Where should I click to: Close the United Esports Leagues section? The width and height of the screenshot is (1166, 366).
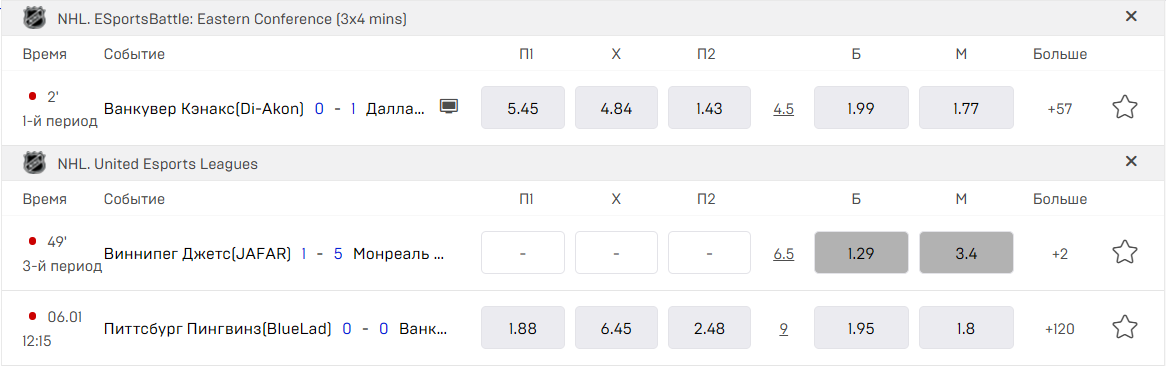[1131, 161]
